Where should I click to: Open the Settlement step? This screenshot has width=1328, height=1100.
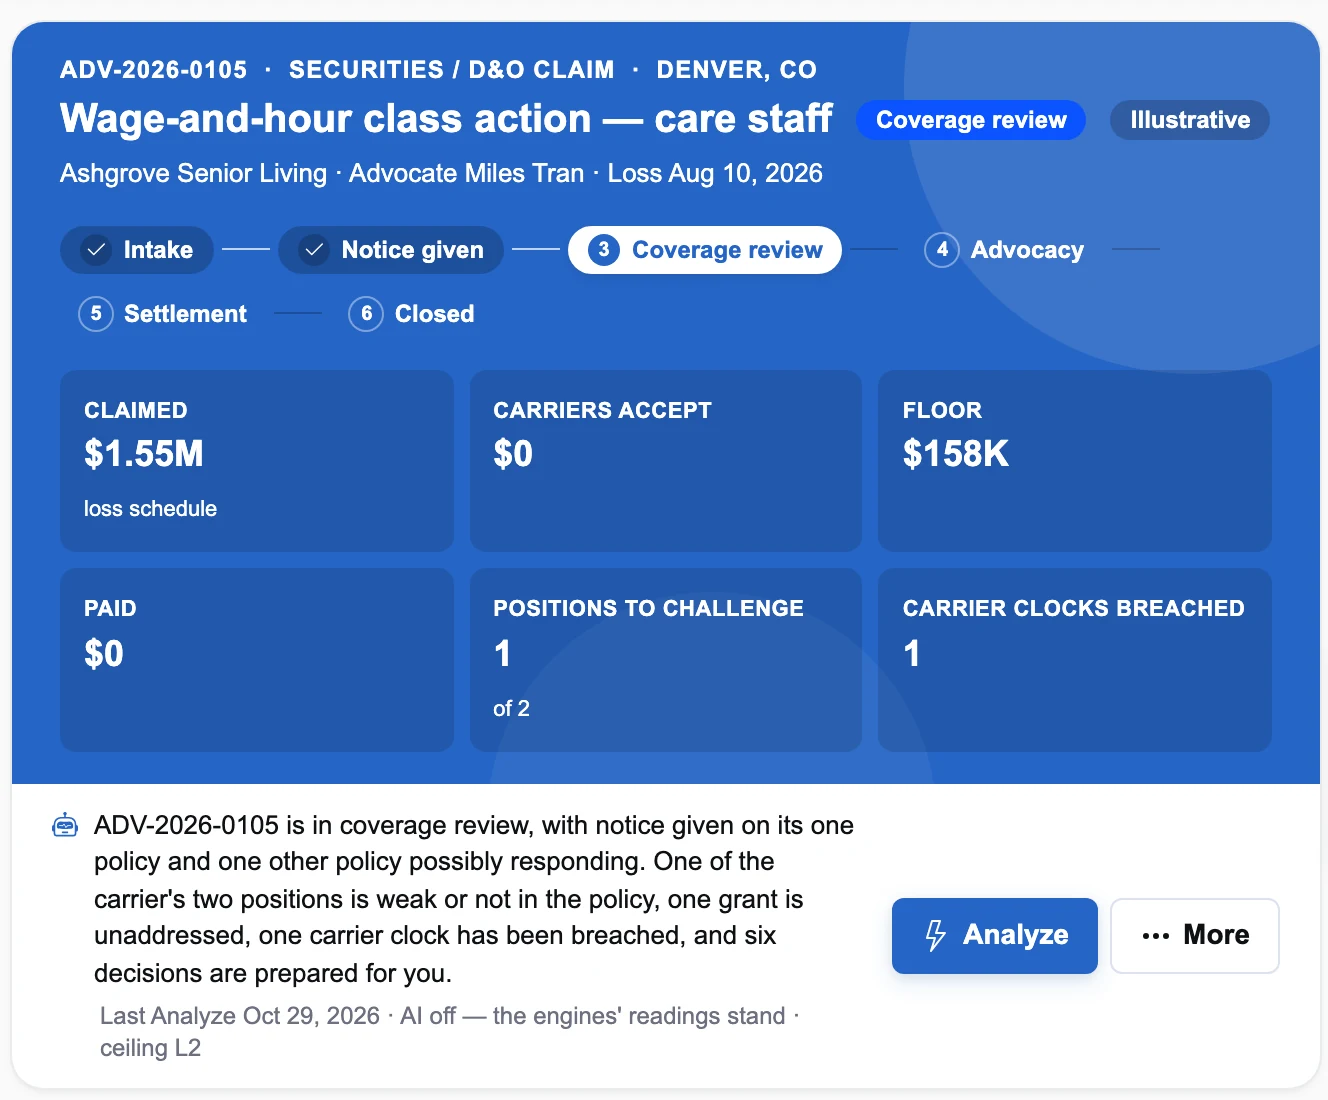click(163, 314)
